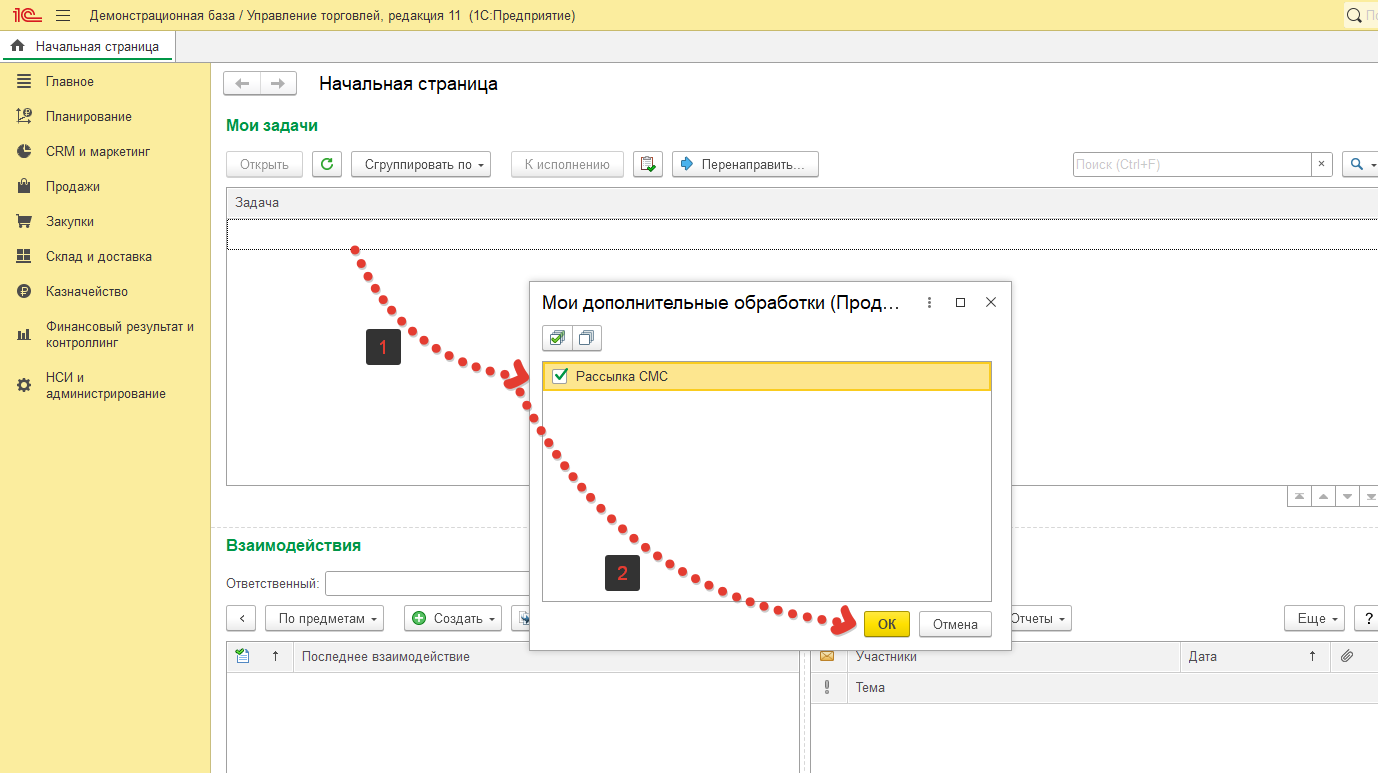Open the Продажи section
Screen dimensions: 1378x773
click(72, 187)
